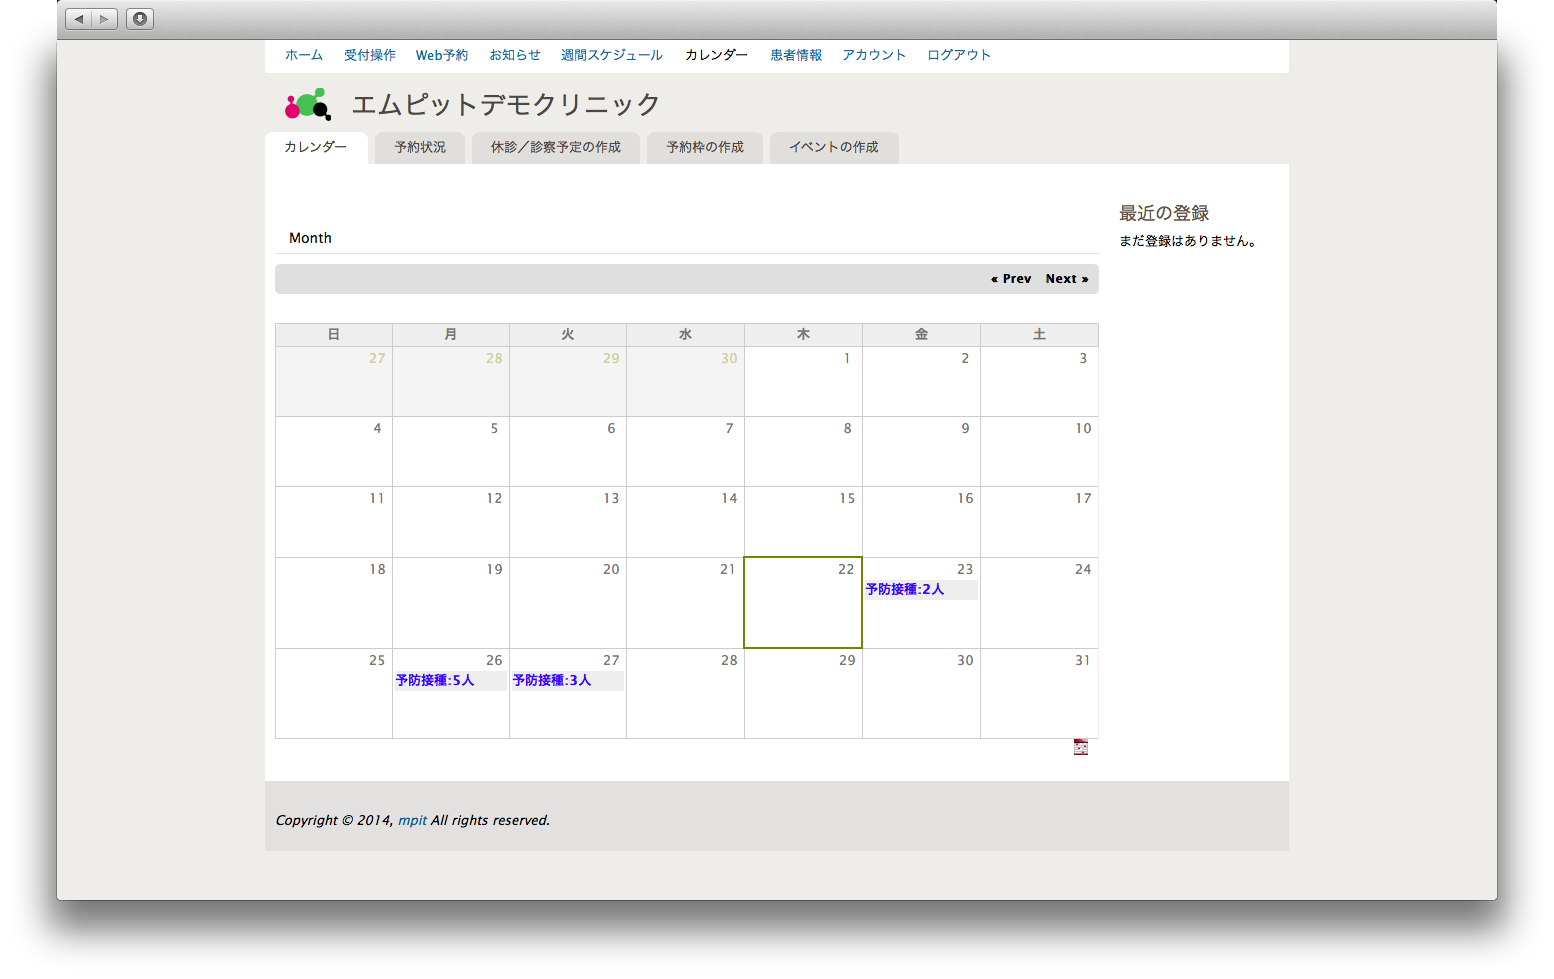Click the download icon in browser toolbar
The width and height of the screenshot is (1554, 979).
[140, 19]
